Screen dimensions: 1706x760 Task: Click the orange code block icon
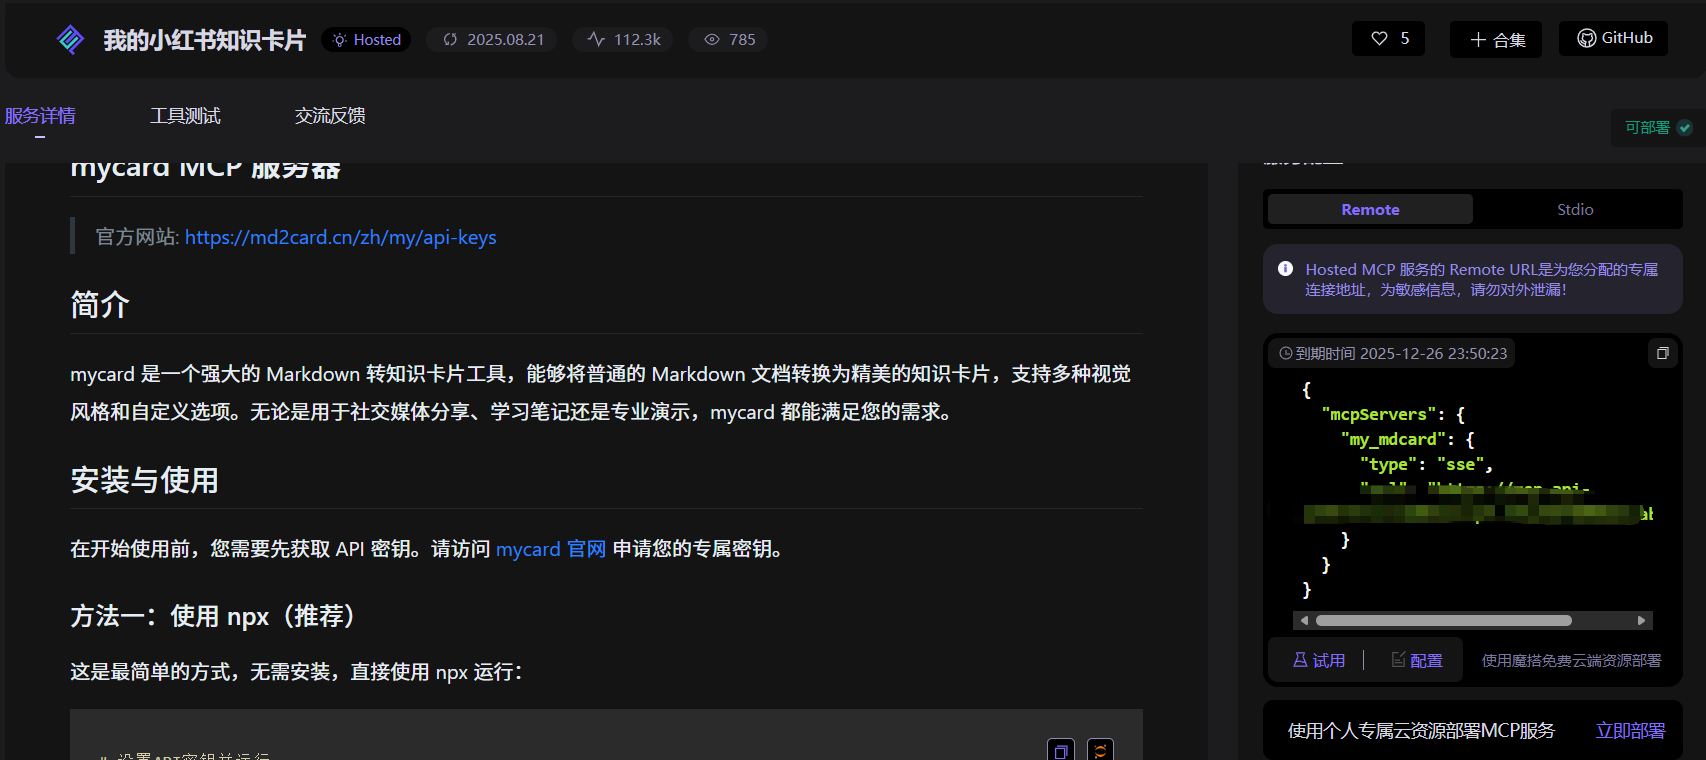[x=1100, y=750]
